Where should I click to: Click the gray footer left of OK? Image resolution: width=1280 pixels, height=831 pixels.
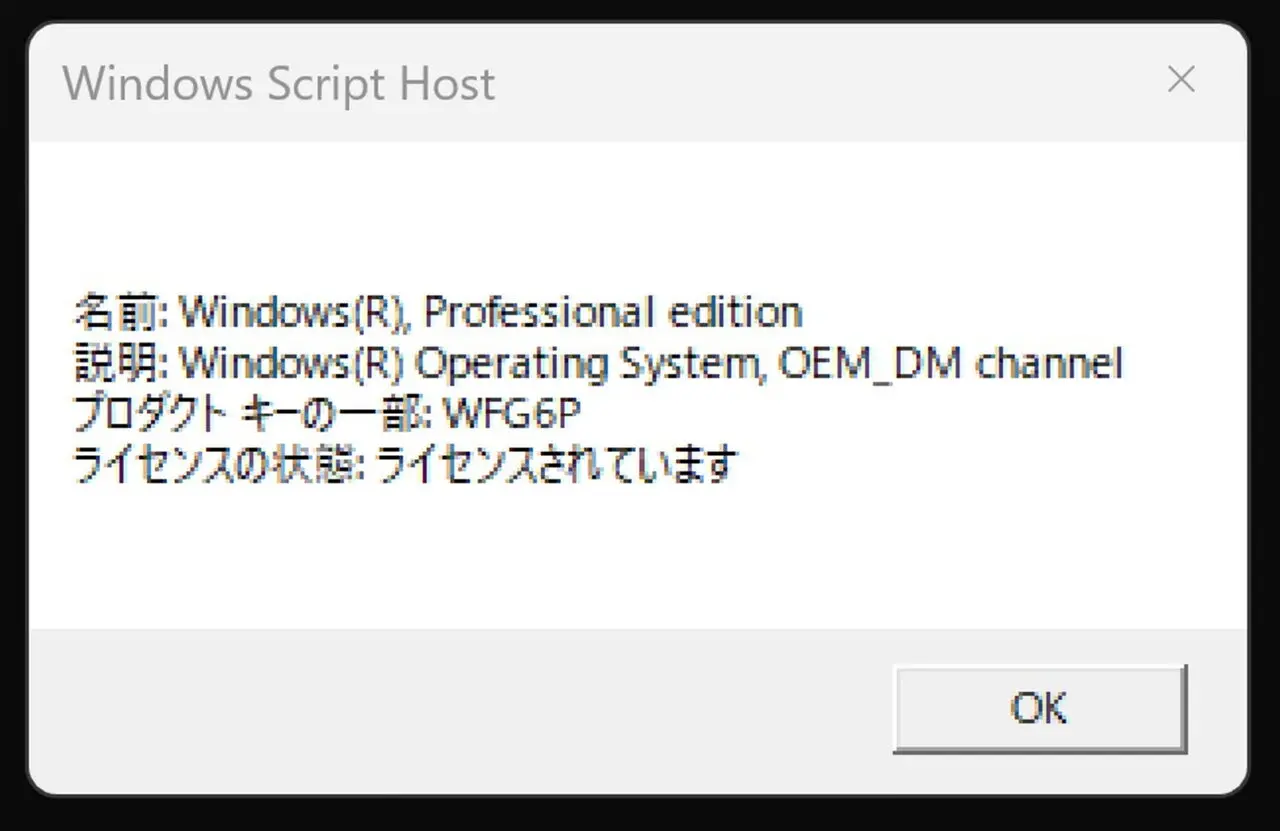pyautogui.click(x=450, y=708)
